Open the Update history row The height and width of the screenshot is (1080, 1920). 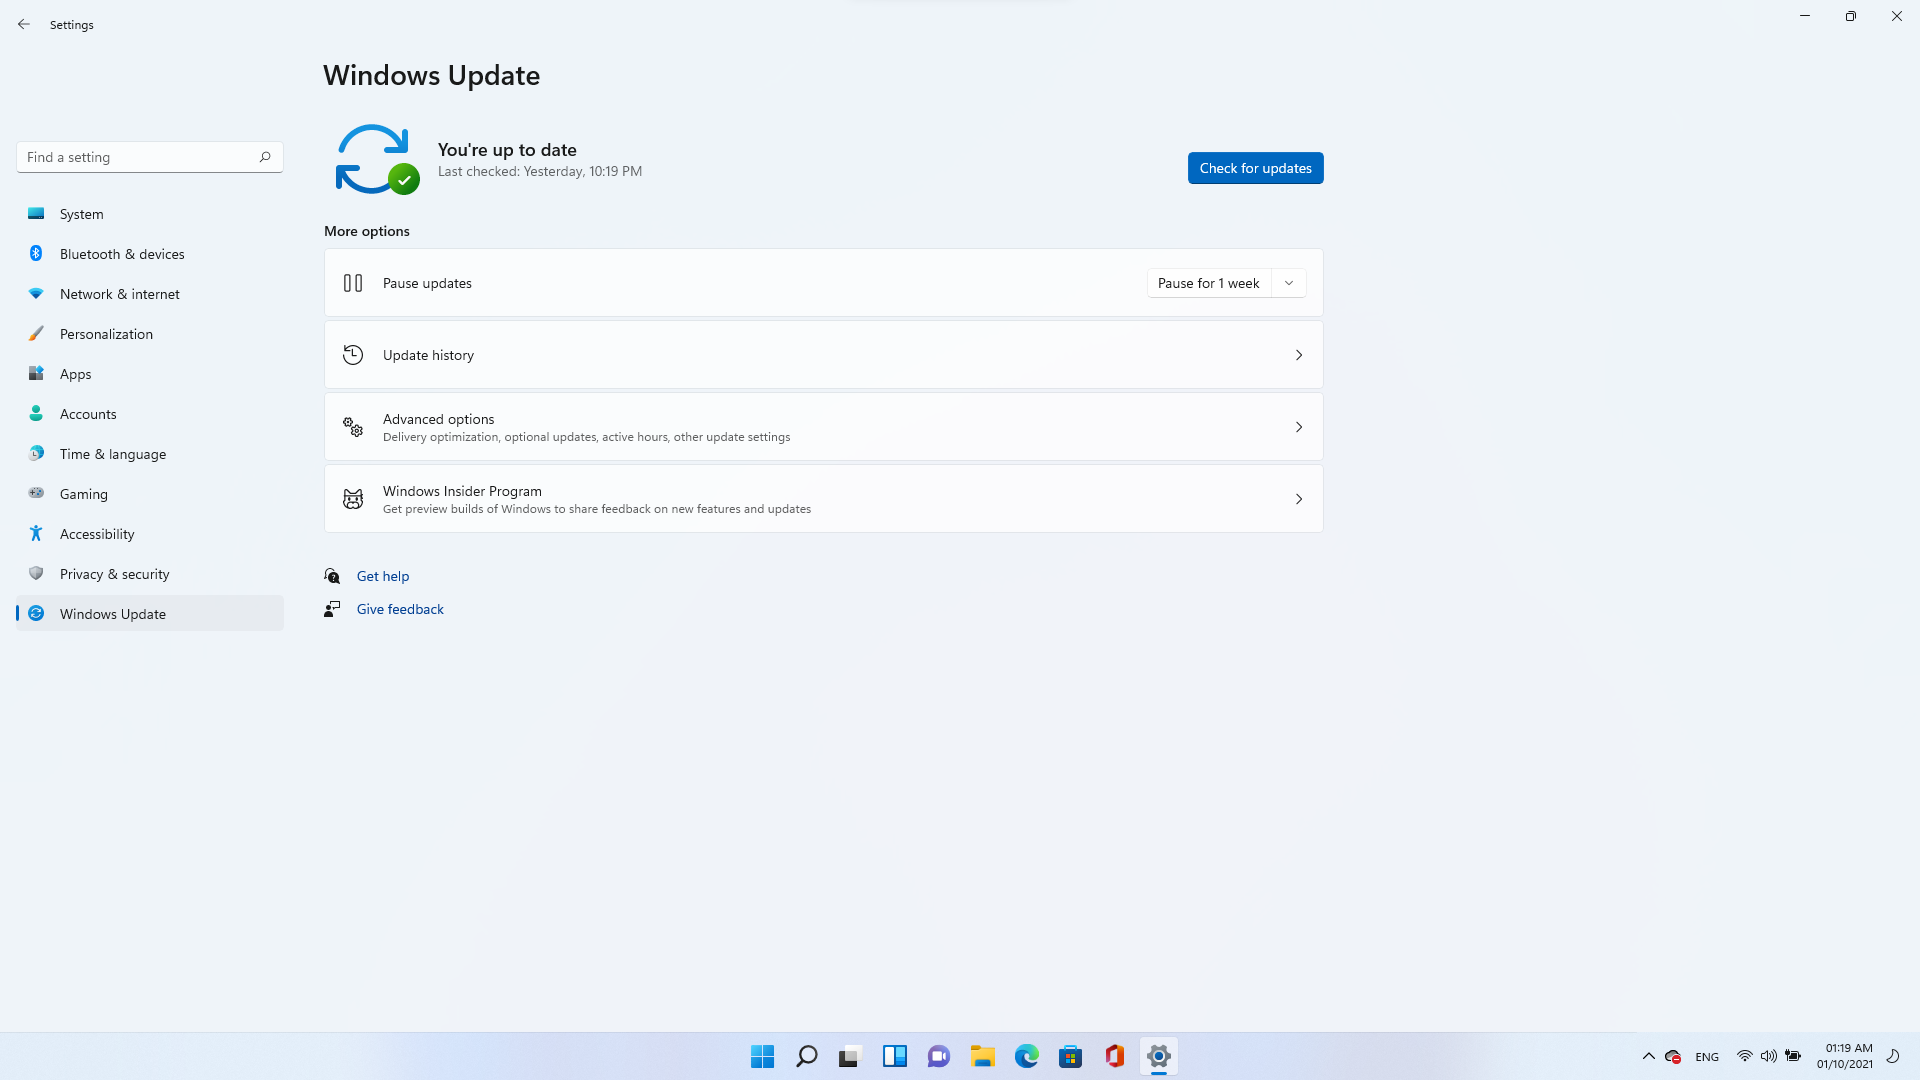tap(823, 355)
